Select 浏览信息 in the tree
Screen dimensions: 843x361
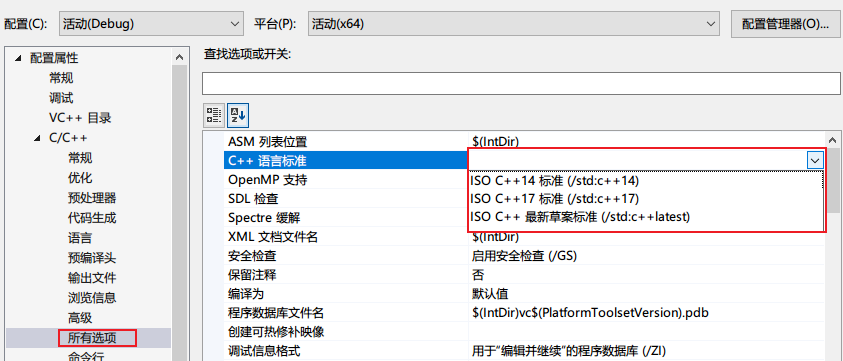[x=92, y=298]
